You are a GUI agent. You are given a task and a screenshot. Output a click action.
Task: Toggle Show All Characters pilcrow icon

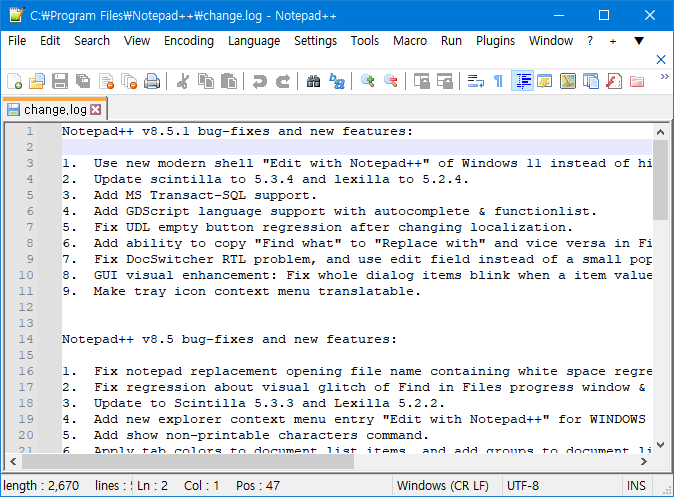(x=499, y=81)
